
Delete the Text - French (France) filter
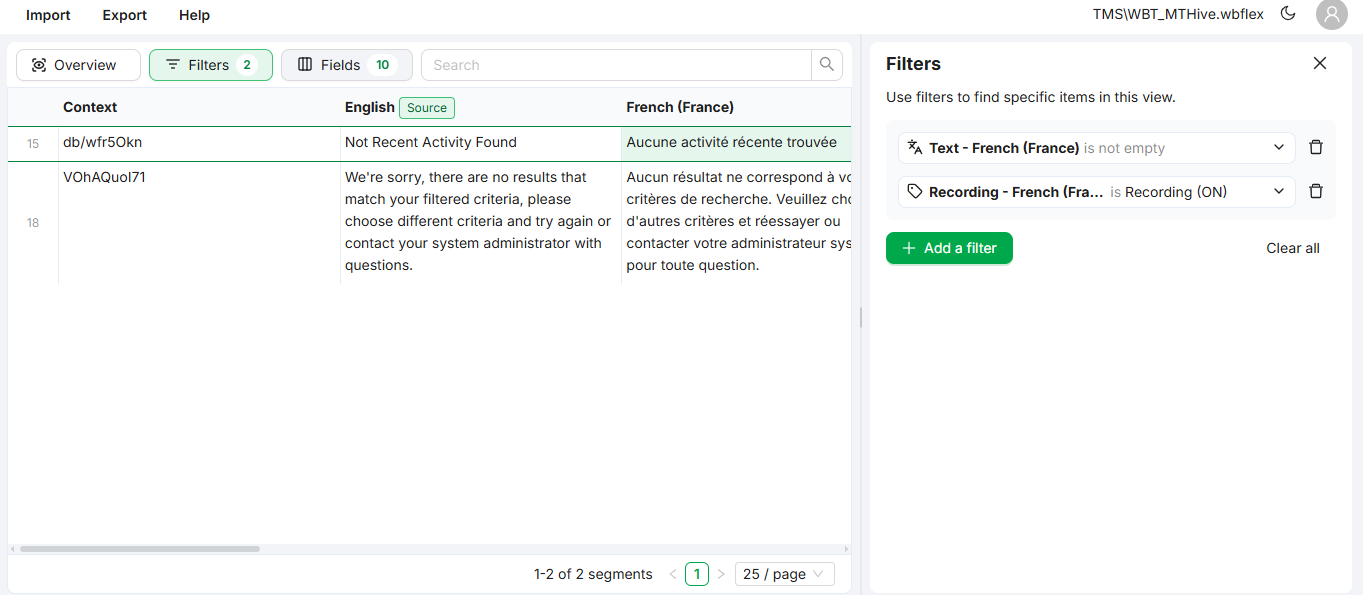click(x=1316, y=148)
